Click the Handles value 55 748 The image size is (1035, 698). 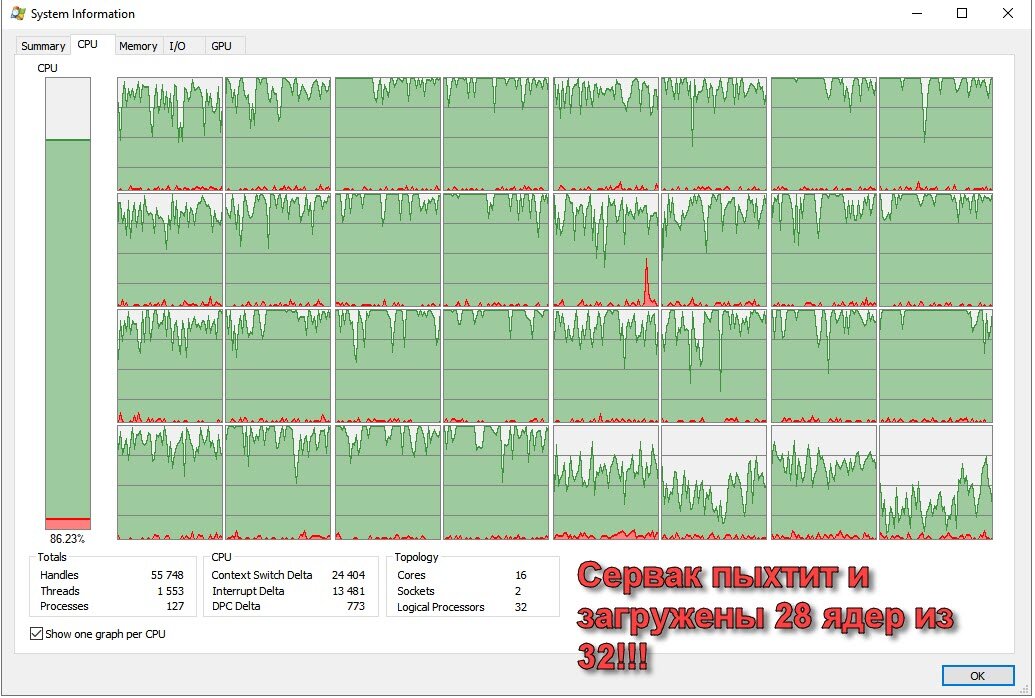167,575
